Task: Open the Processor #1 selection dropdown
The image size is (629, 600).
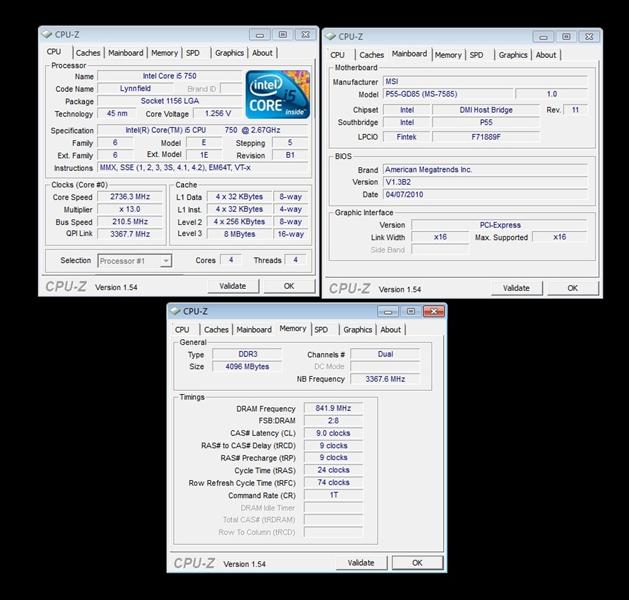Action: click(x=135, y=261)
